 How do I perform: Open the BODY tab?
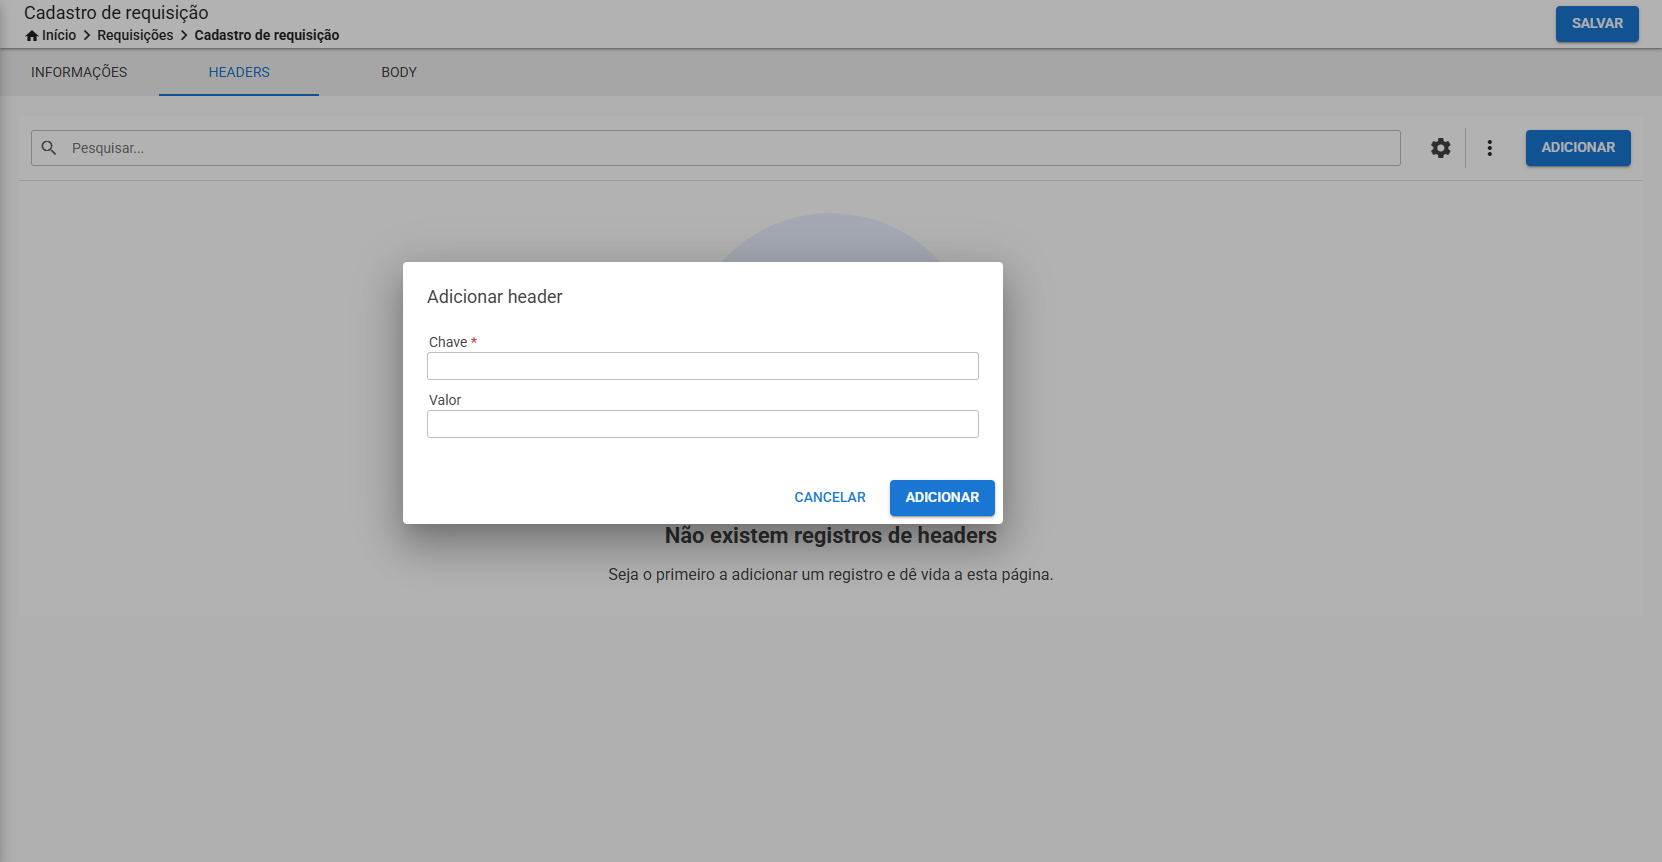pyautogui.click(x=399, y=72)
